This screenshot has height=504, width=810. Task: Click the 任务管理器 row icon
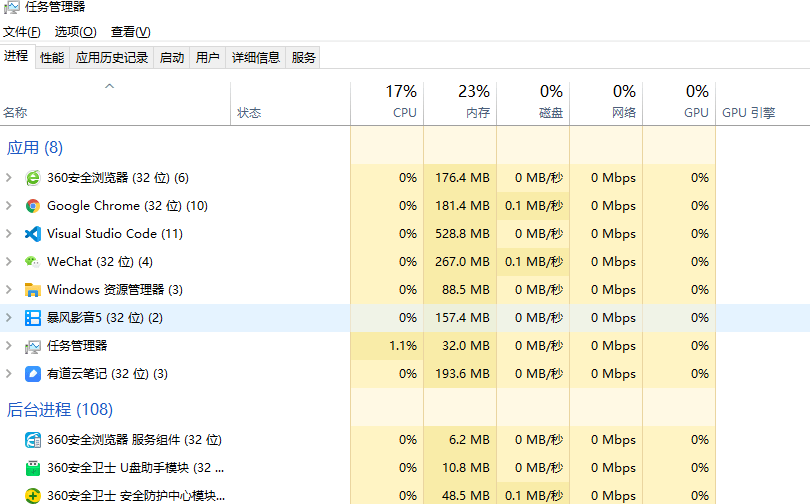(x=33, y=346)
